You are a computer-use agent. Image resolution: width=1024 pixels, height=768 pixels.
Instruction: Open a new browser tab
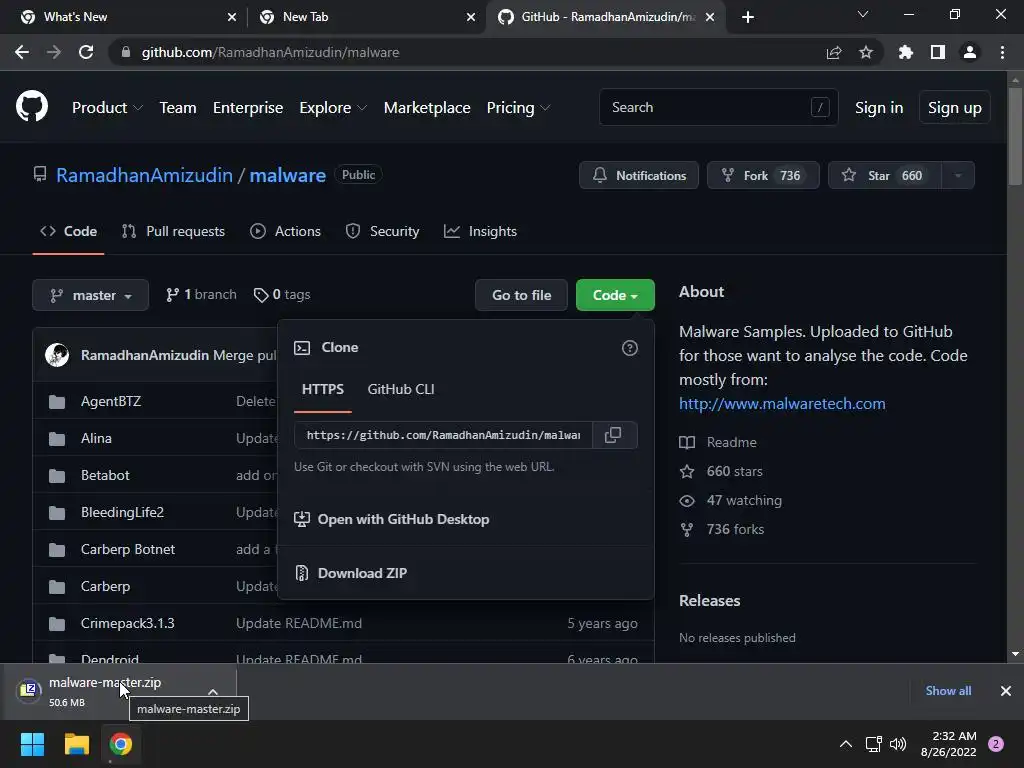[x=748, y=17]
